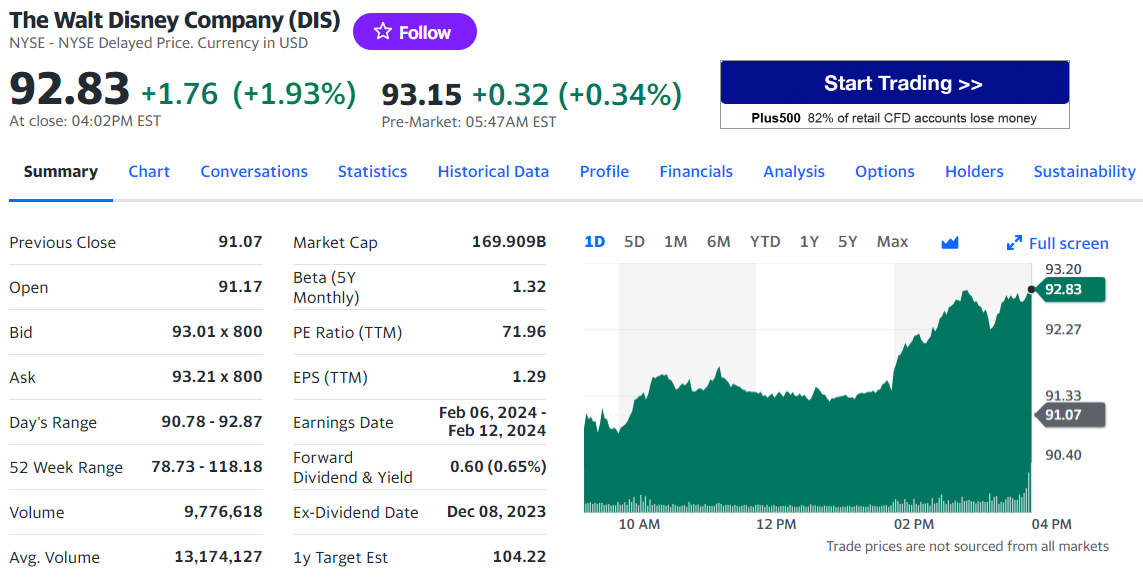Select the Max chart range
The image size is (1143, 581).
click(892, 241)
